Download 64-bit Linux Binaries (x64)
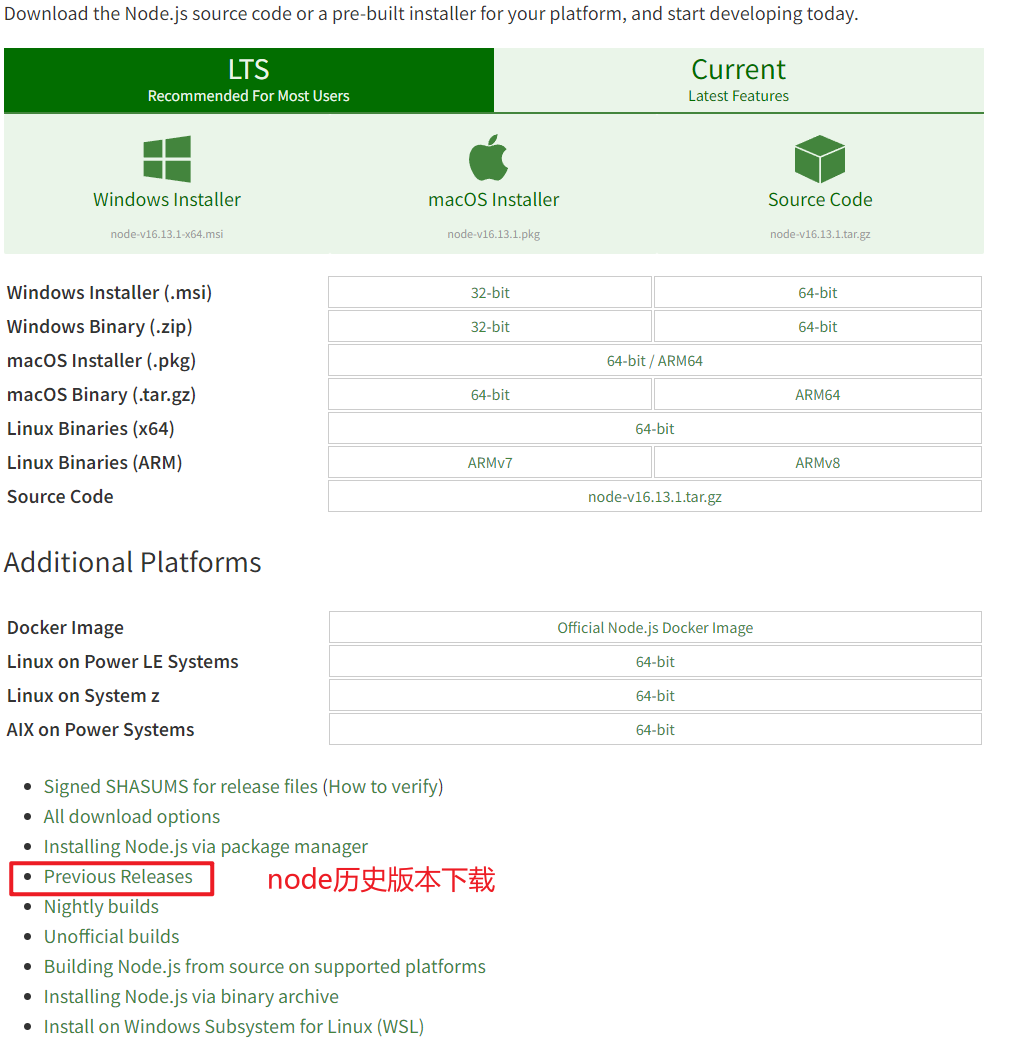Image resolution: width=1009 pixels, height=1051 pixels. pos(655,428)
